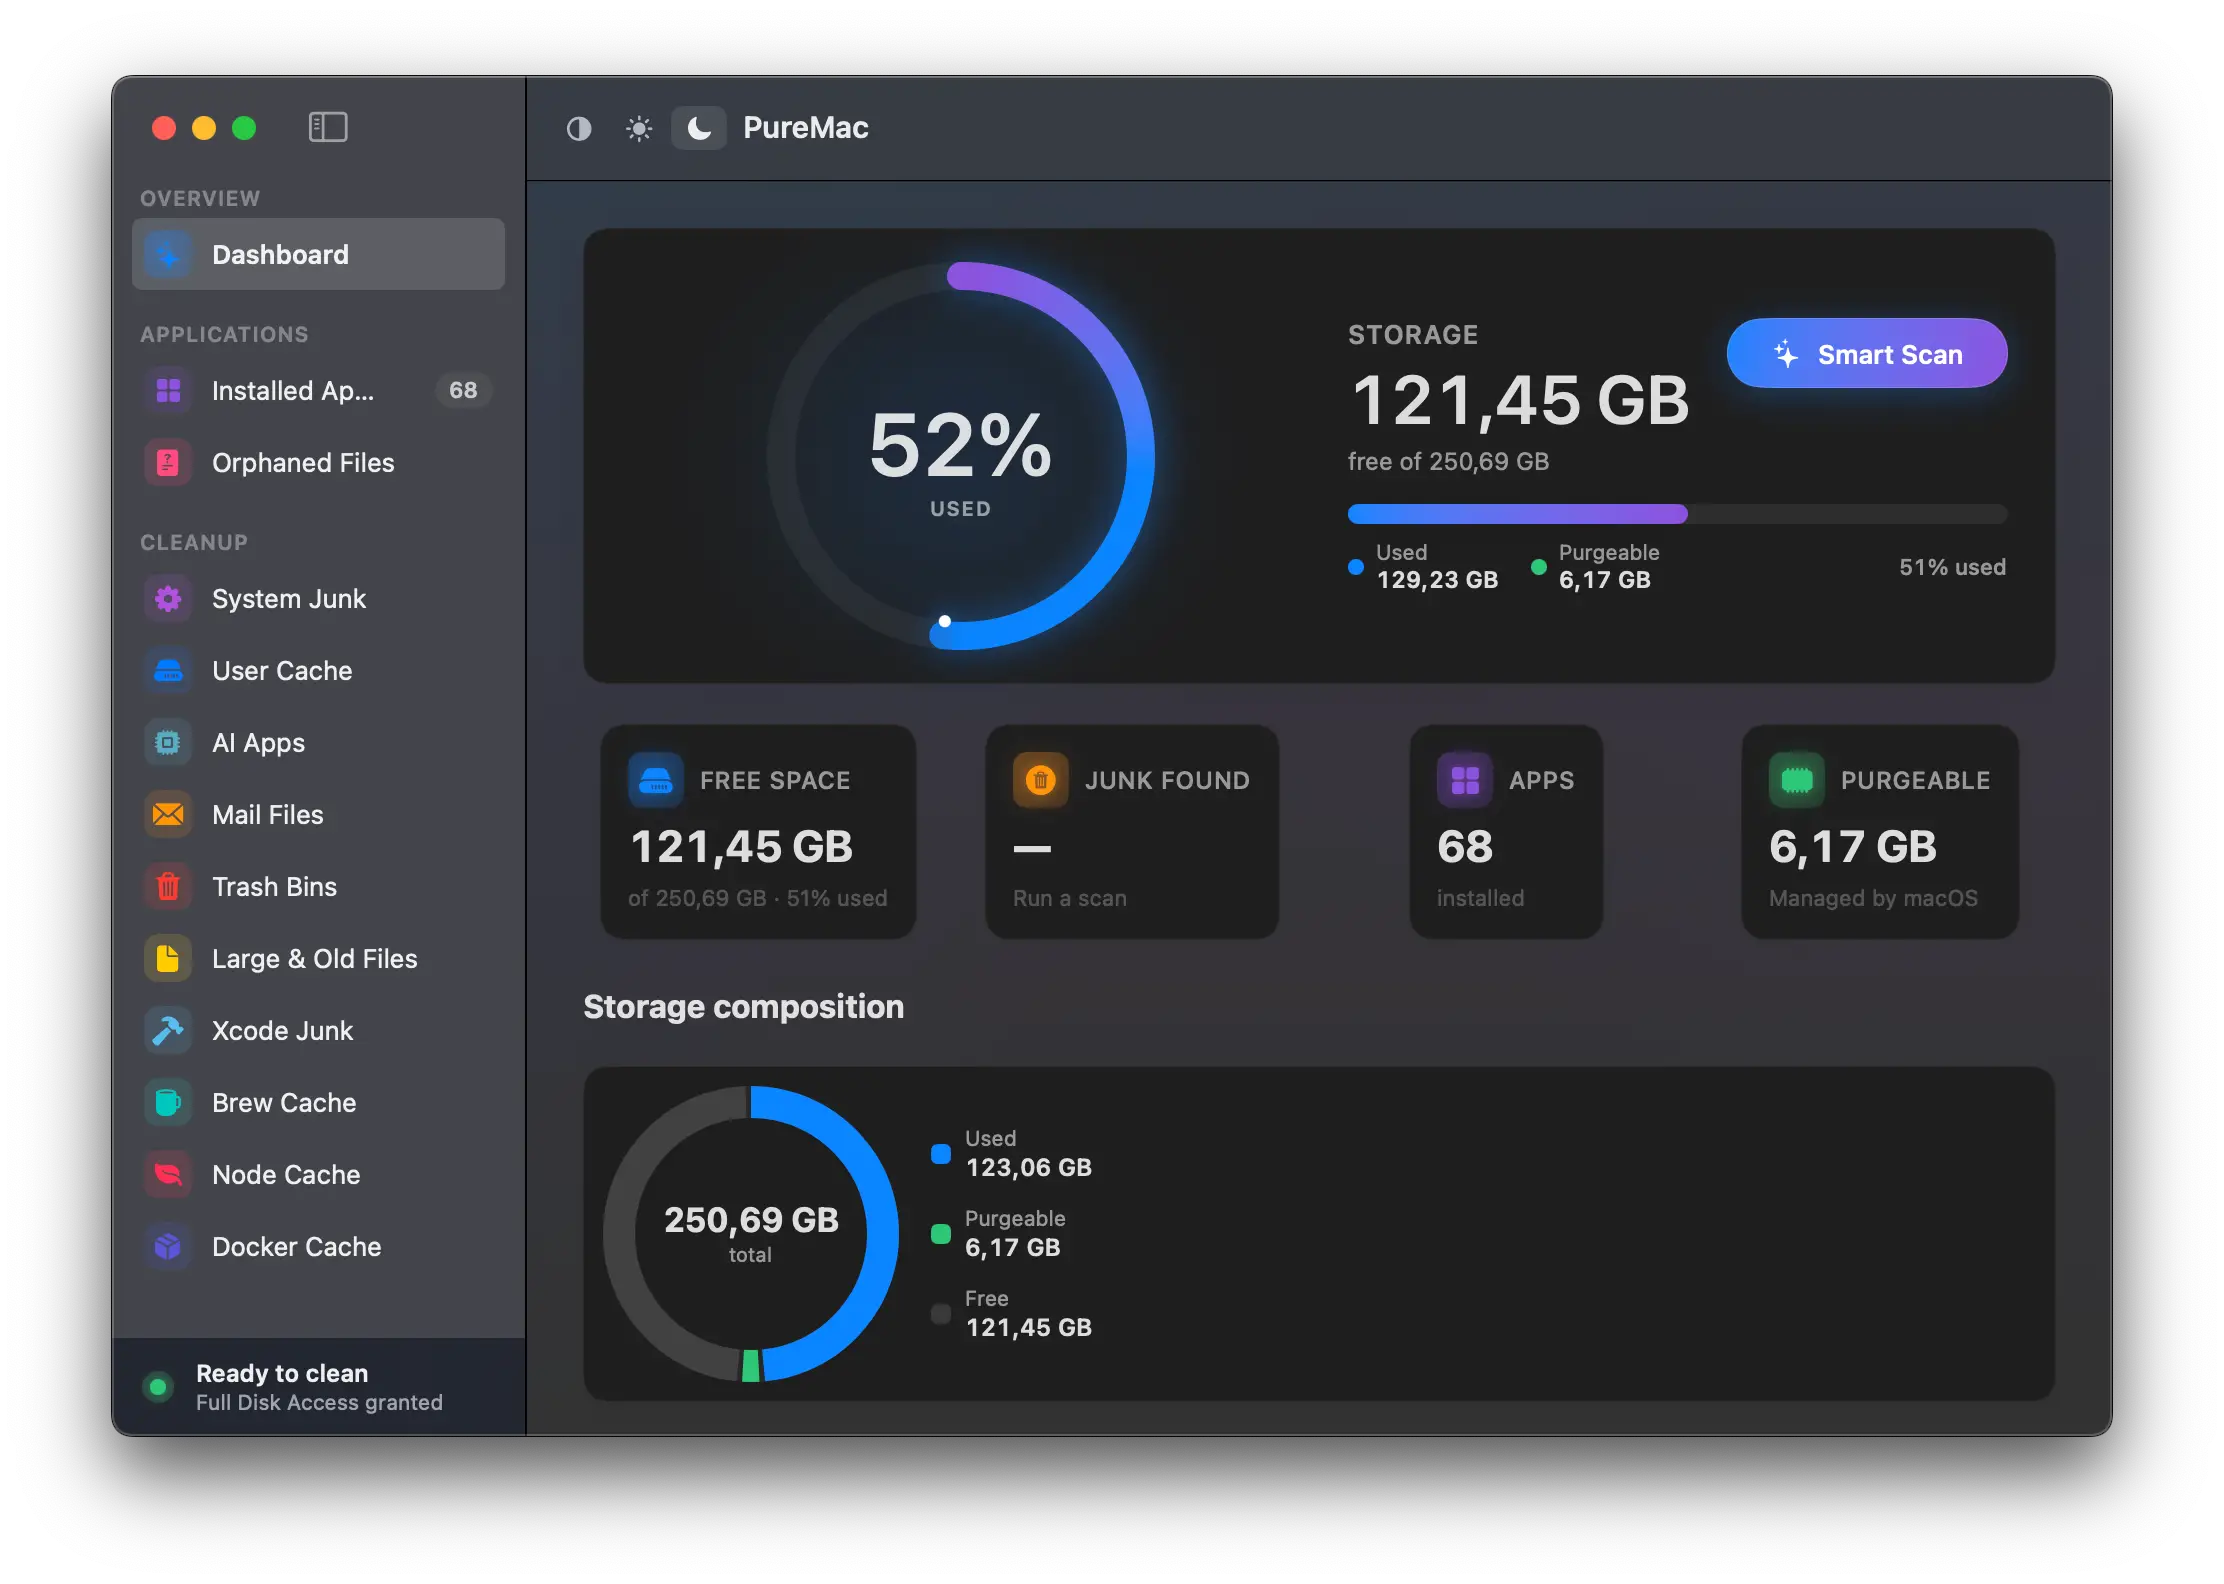Screen dimensions: 2224x1584
Task: Start a Smart Scan
Action: 1866,354
